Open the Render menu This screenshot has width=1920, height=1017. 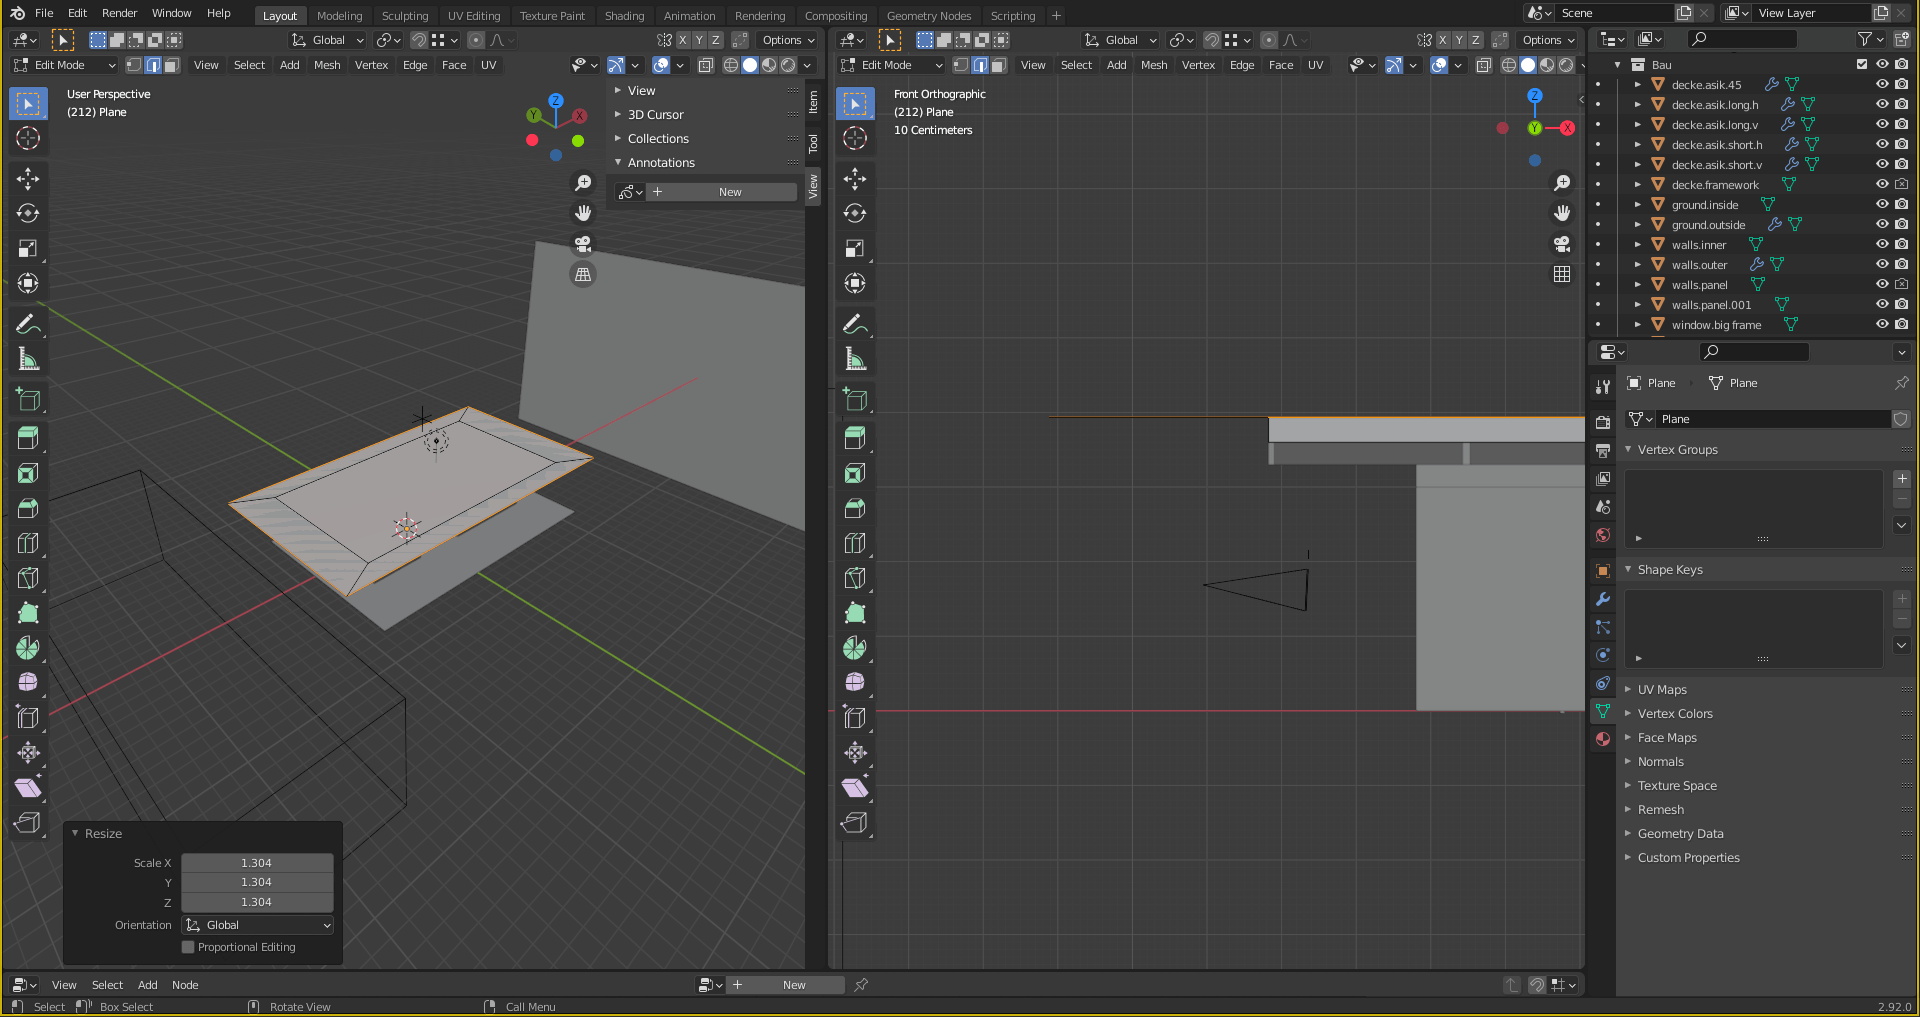(119, 13)
